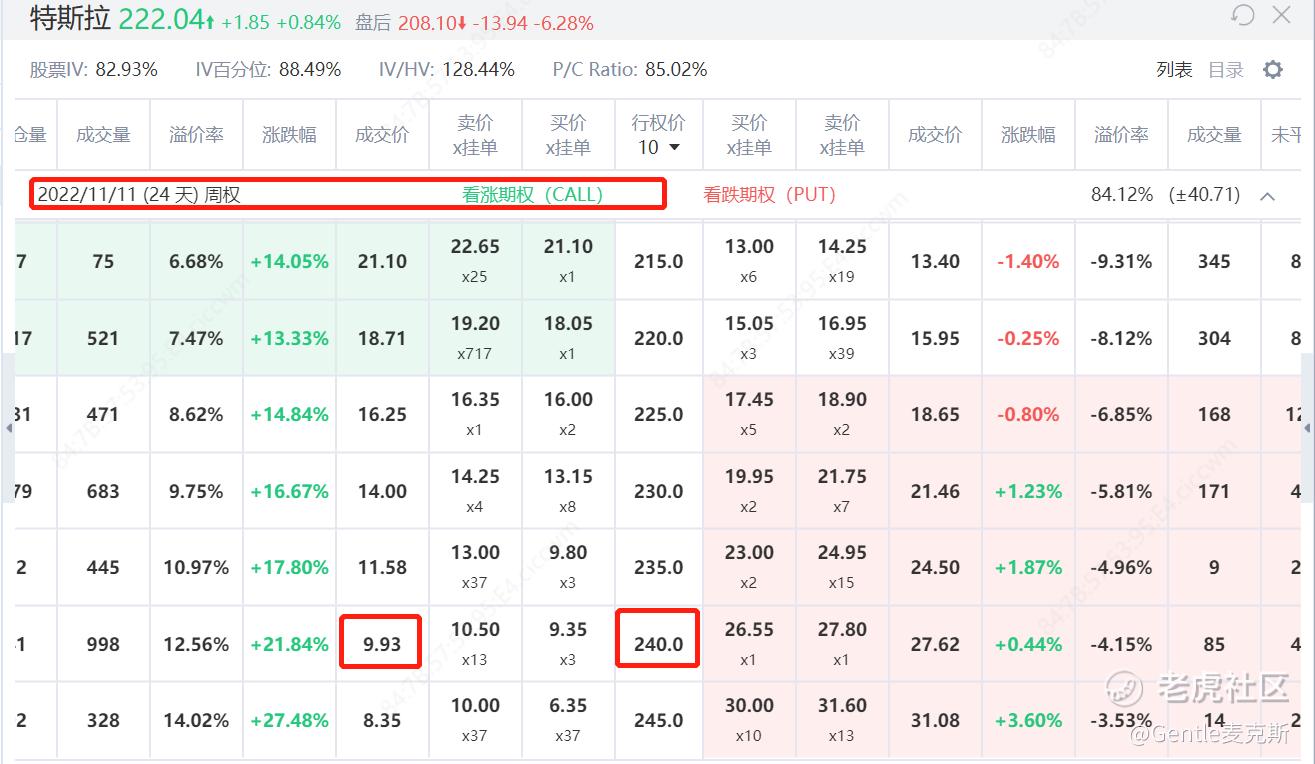Screen dimensions: 1315x764
Task: Click call bid price 9.35 x3
Action: coord(568,643)
